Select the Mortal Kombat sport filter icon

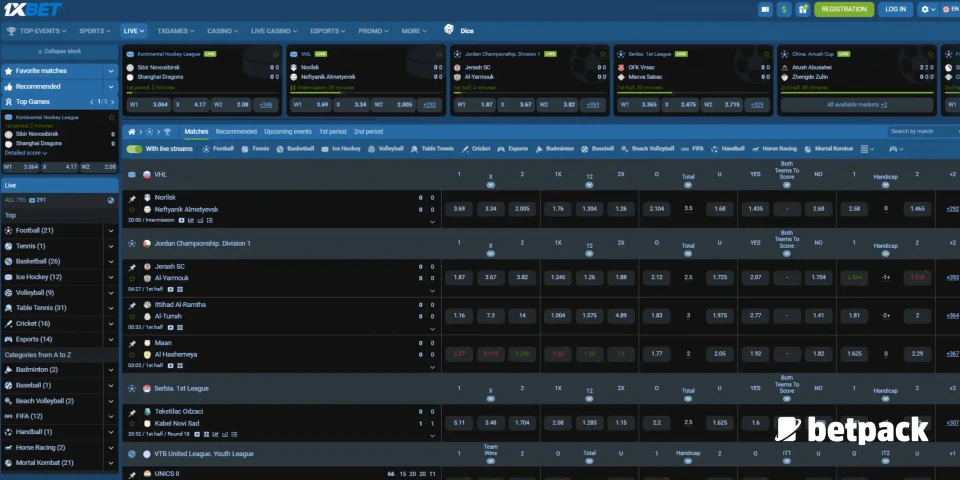[806, 149]
